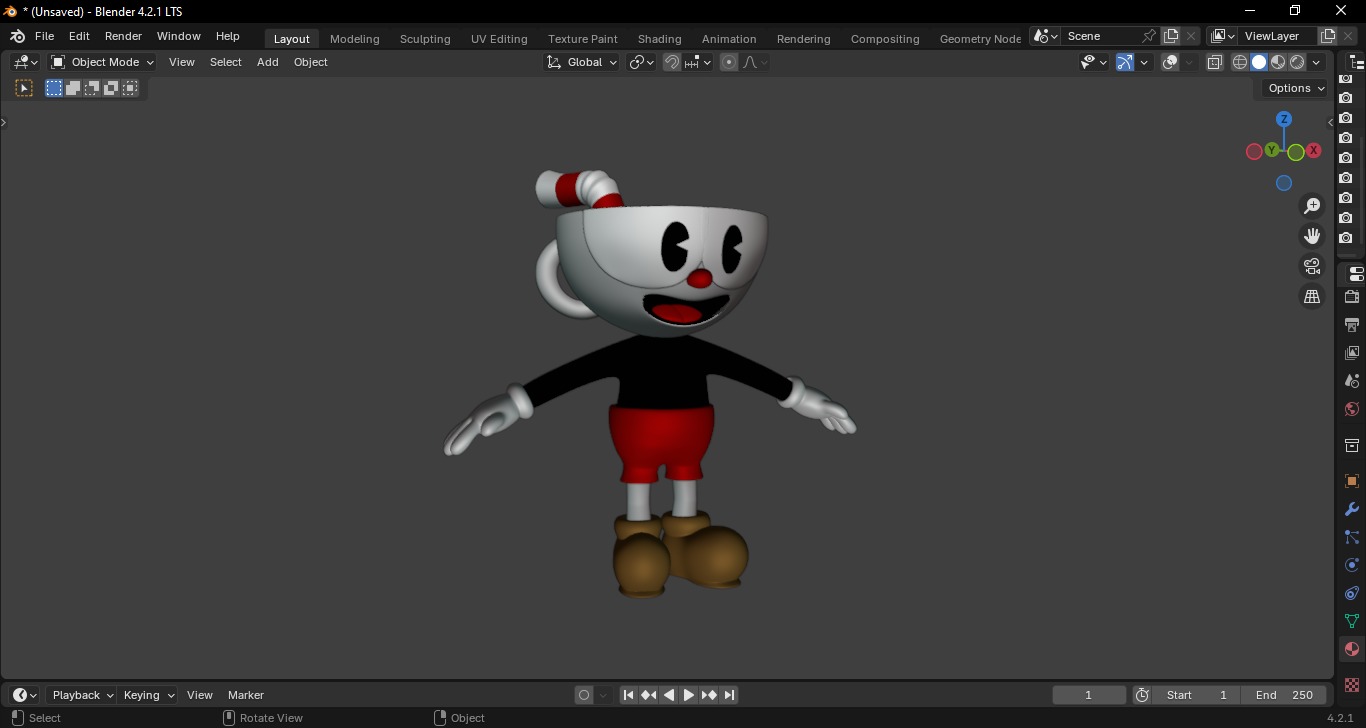This screenshot has width=1366, height=728.
Task: Choose the Subtract selection mode icon
Action: (x=92, y=88)
